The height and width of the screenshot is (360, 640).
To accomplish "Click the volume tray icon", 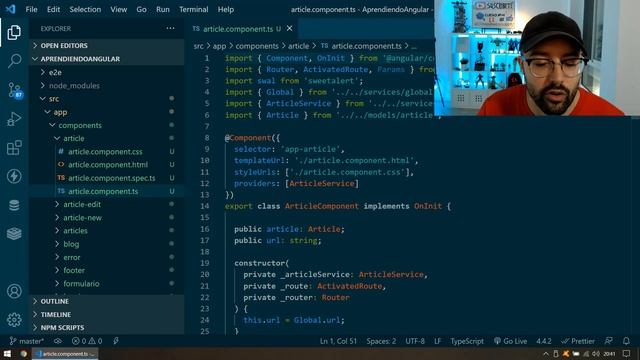I will pos(596,353).
